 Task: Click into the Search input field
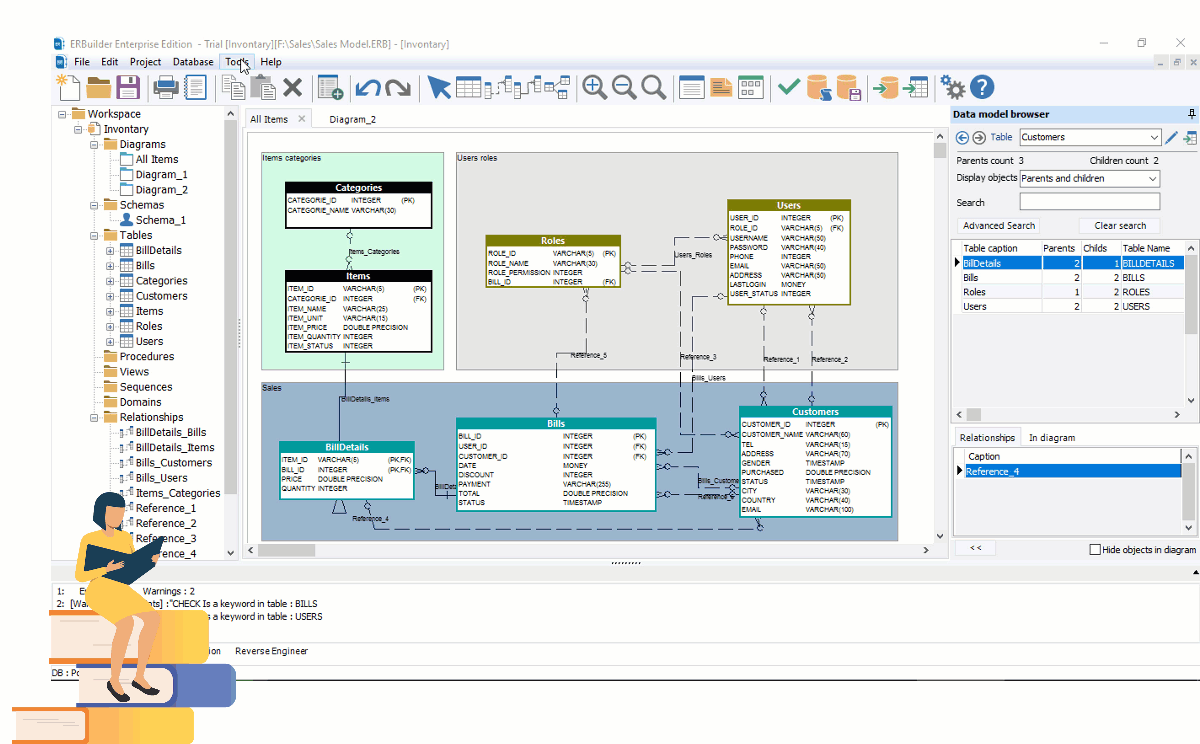1089,202
